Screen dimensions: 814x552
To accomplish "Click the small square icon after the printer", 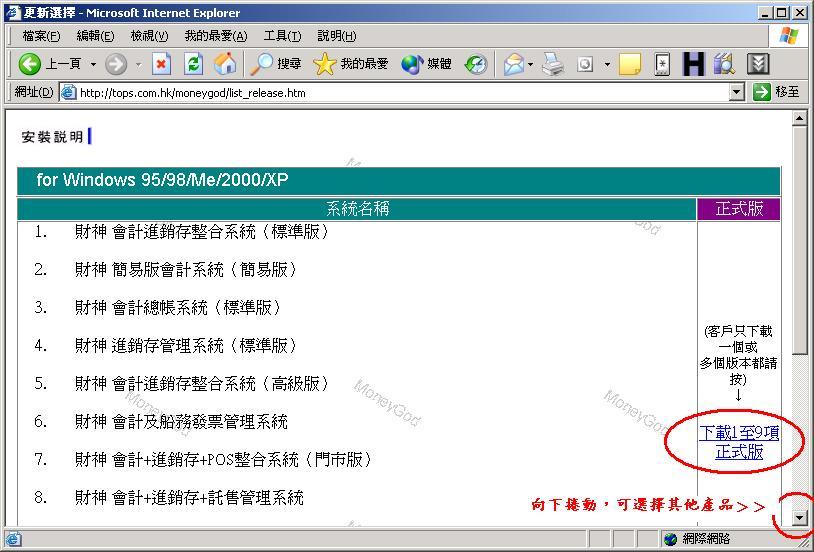I will [585, 64].
